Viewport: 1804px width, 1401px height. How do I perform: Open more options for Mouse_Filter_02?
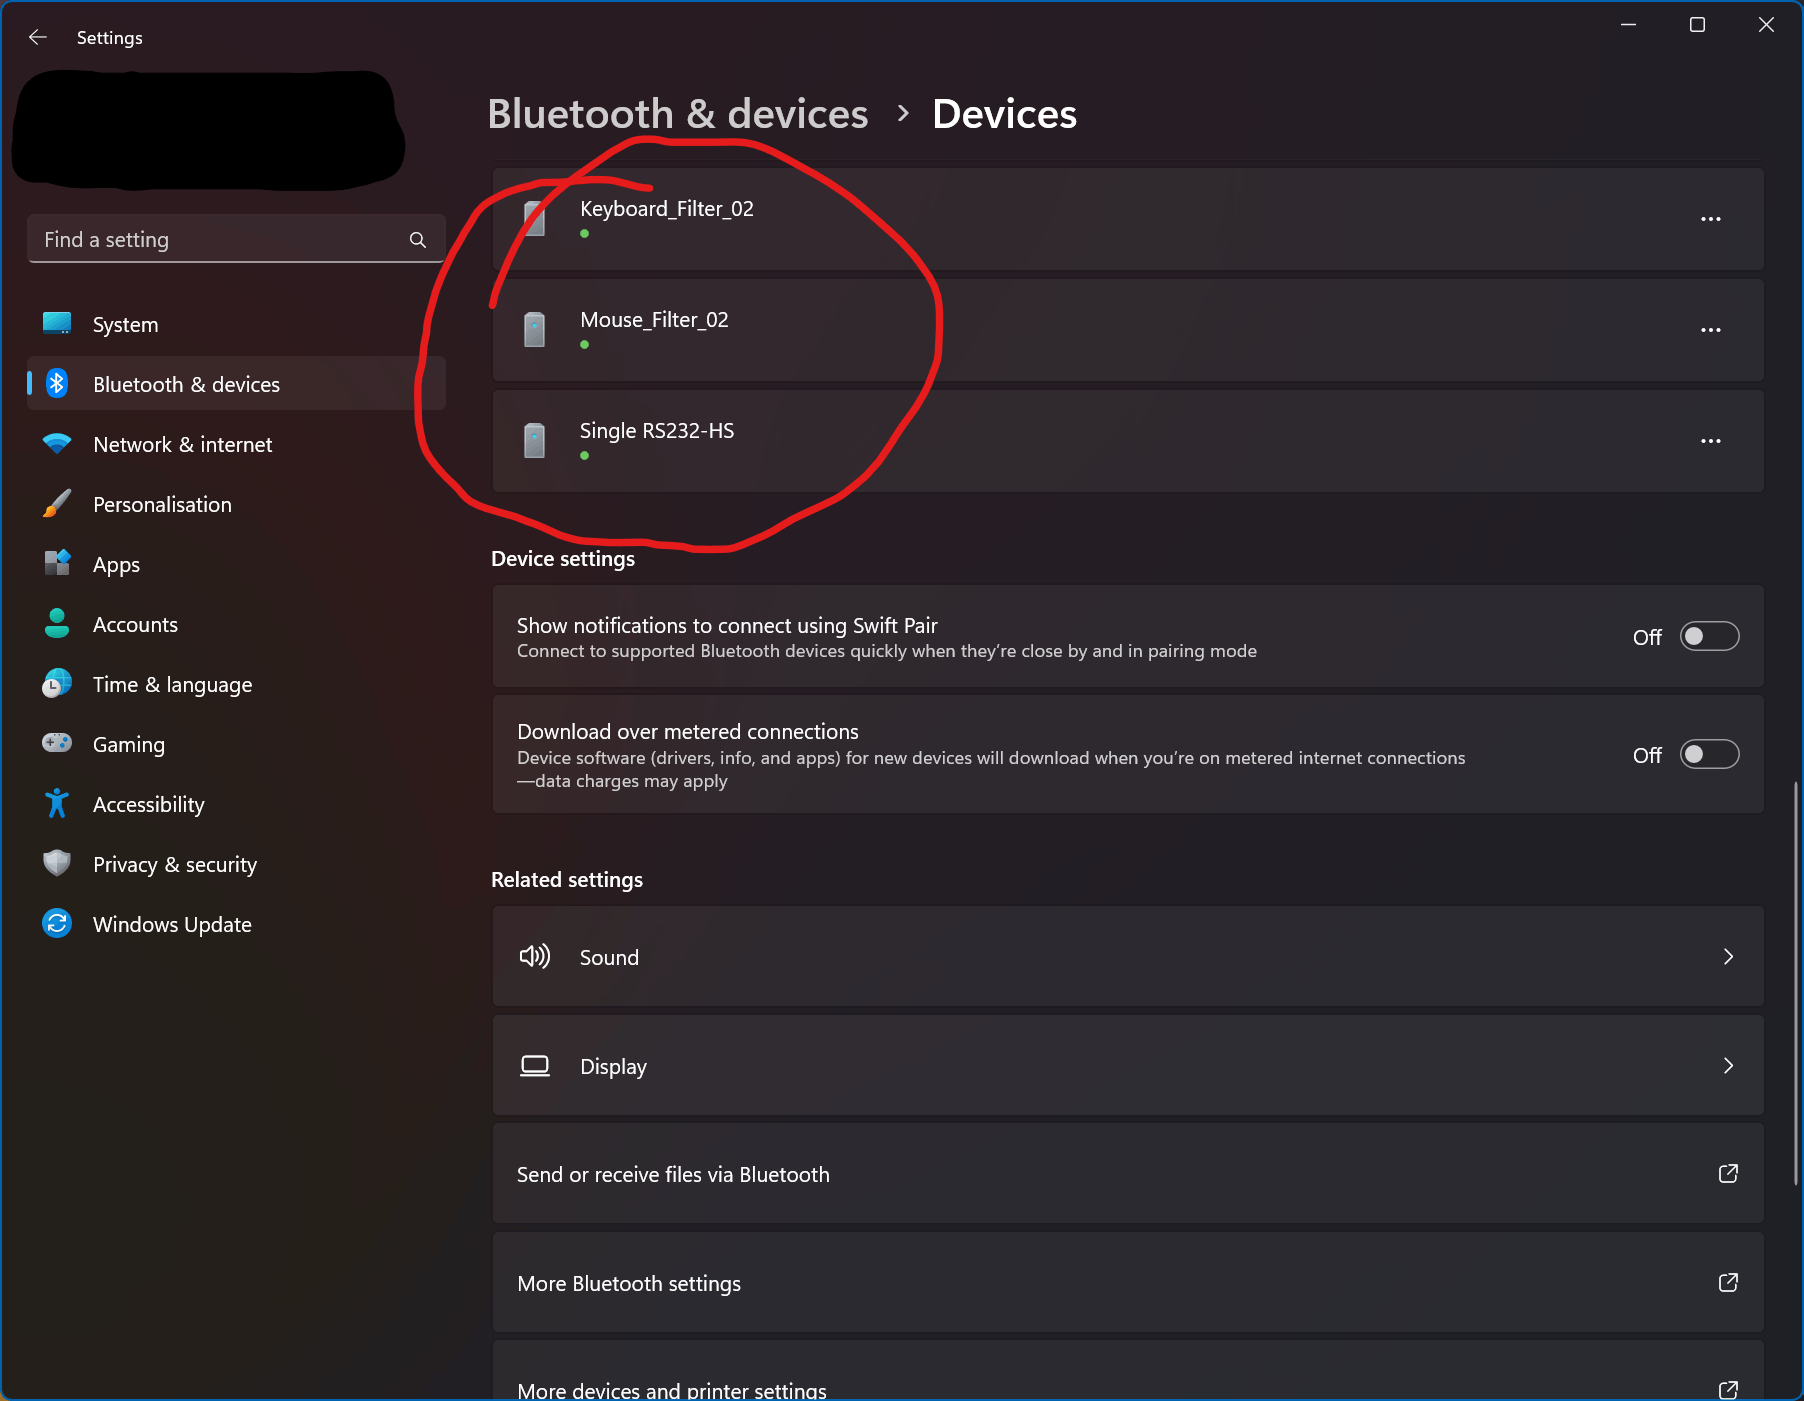(x=1711, y=330)
